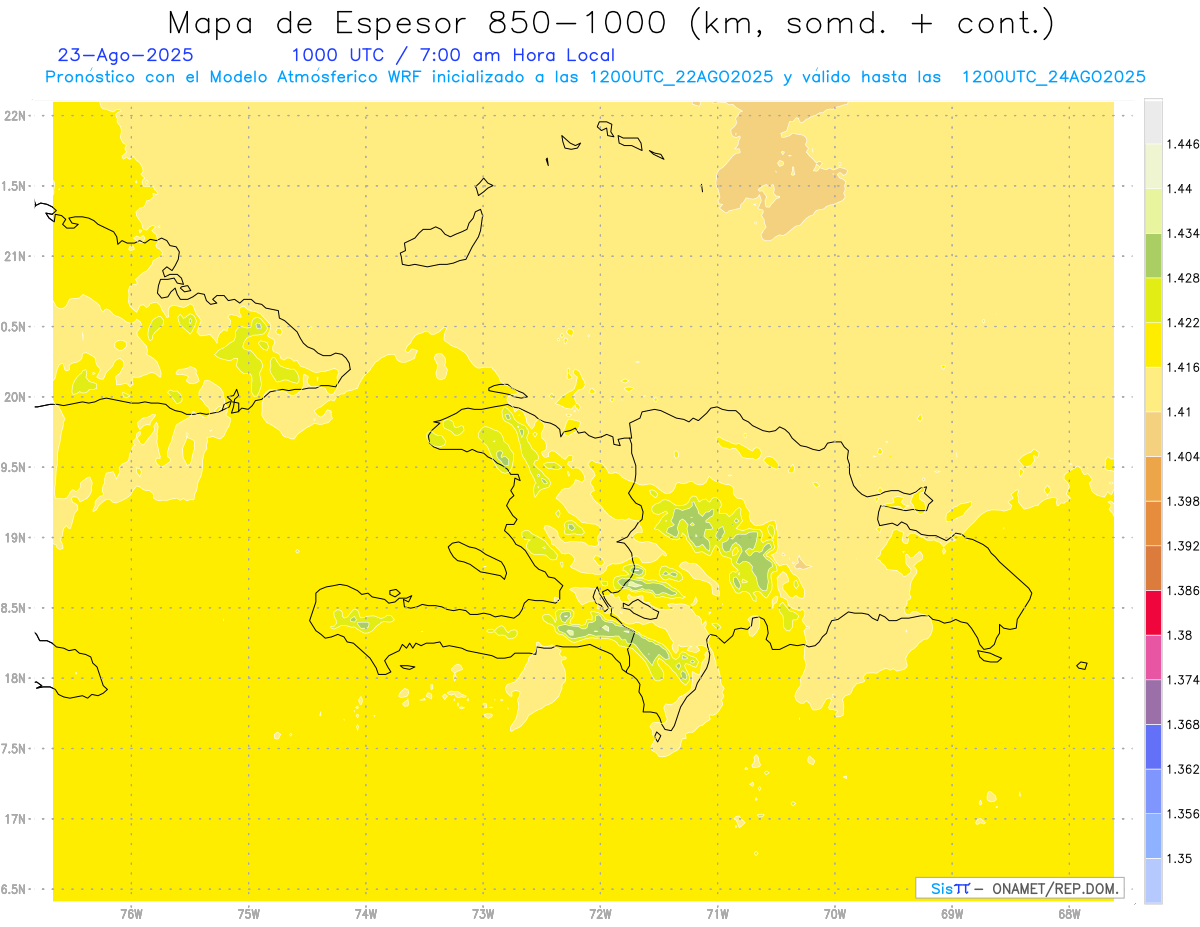
Task: Click the 74W longitude axis label
Action: [x=366, y=914]
